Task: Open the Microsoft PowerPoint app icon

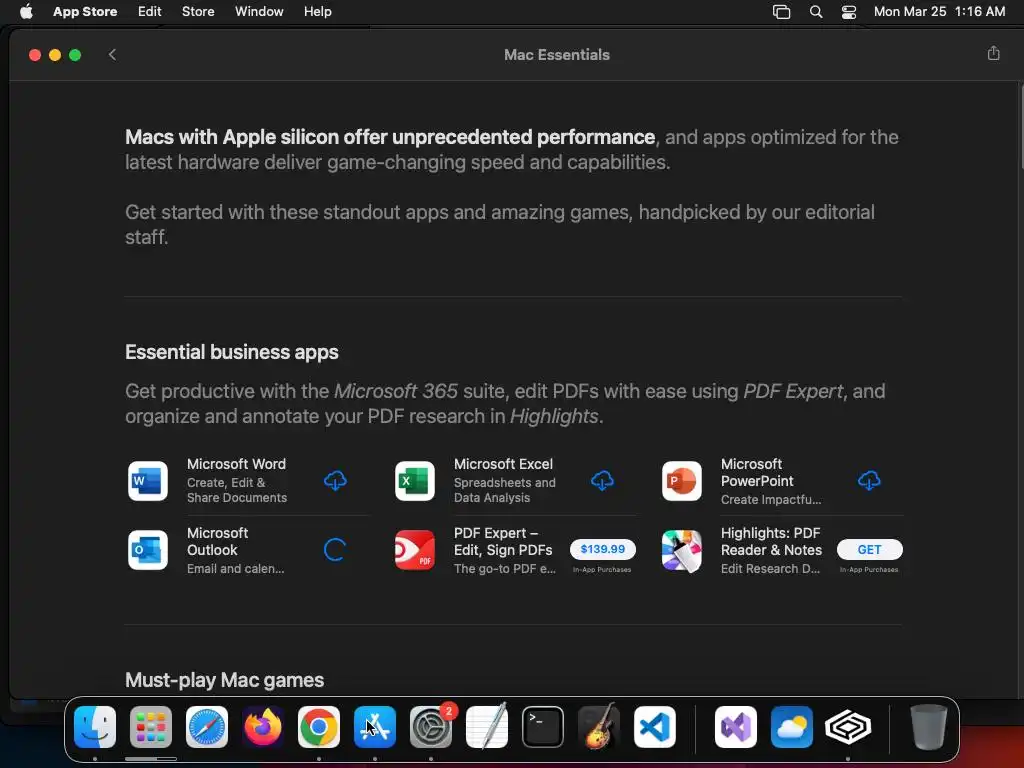Action: click(x=681, y=481)
